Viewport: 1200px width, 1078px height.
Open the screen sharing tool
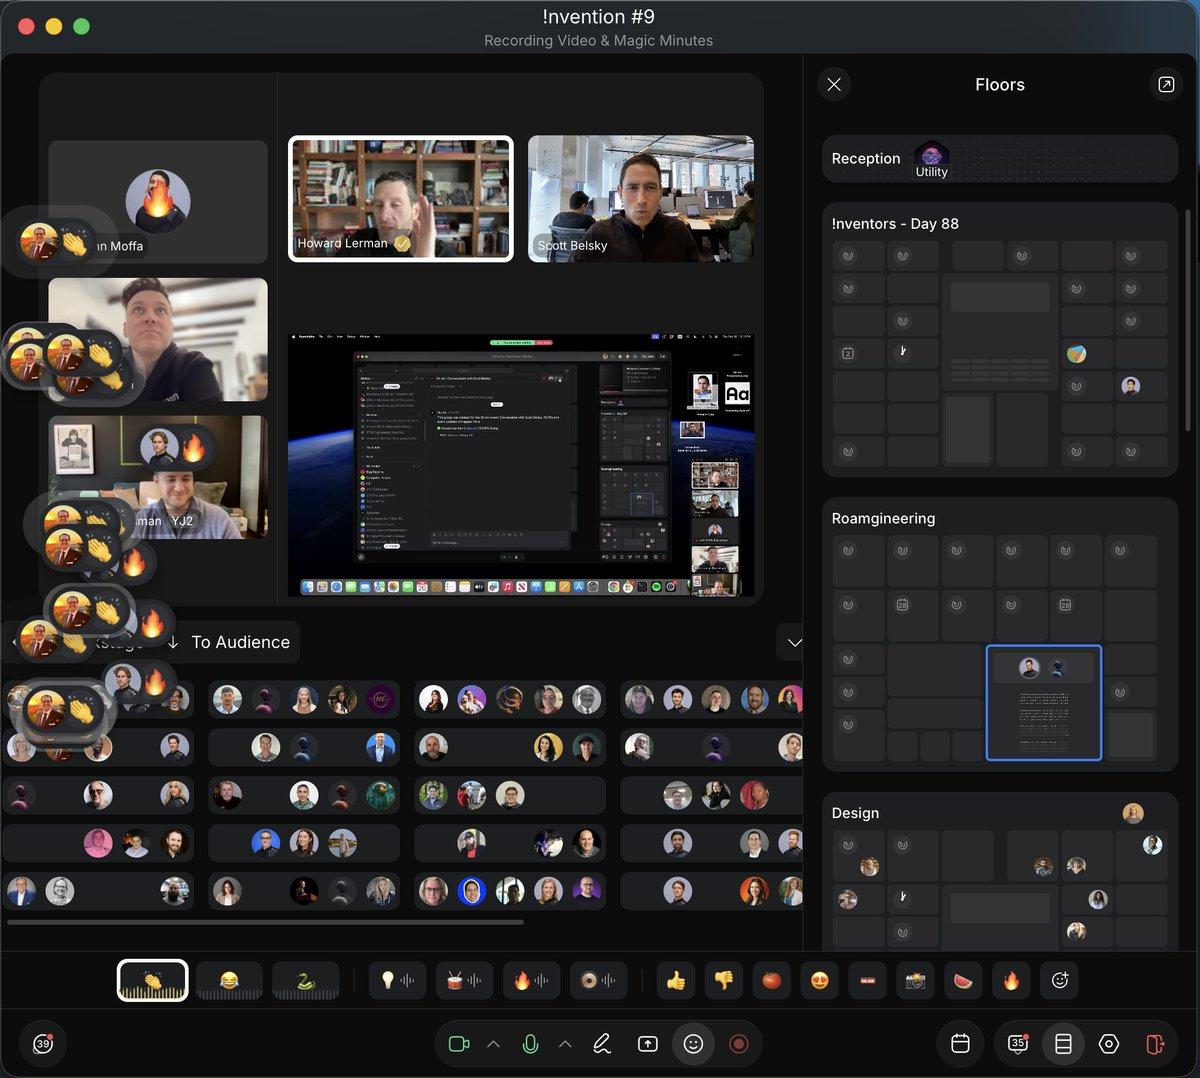[648, 1043]
